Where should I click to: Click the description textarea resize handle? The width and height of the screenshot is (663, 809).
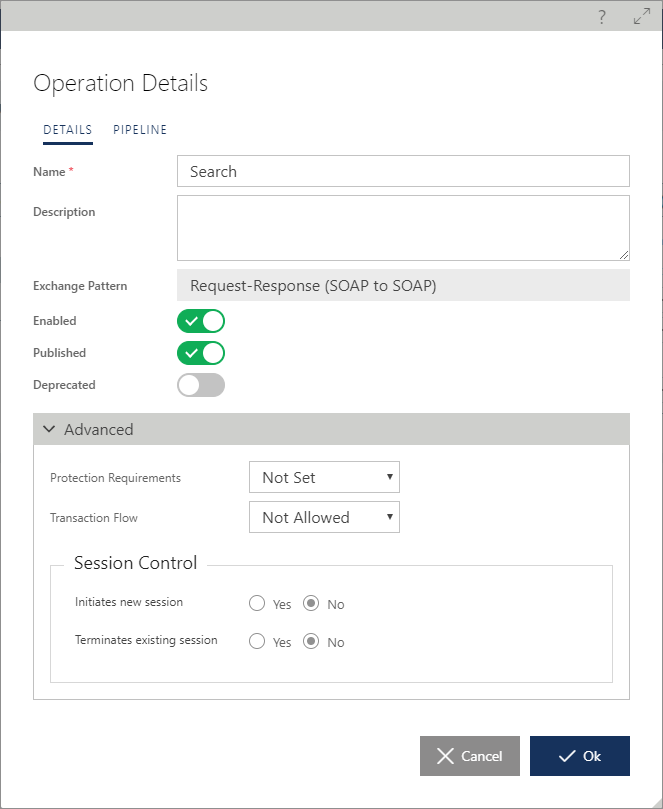click(x=624, y=255)
